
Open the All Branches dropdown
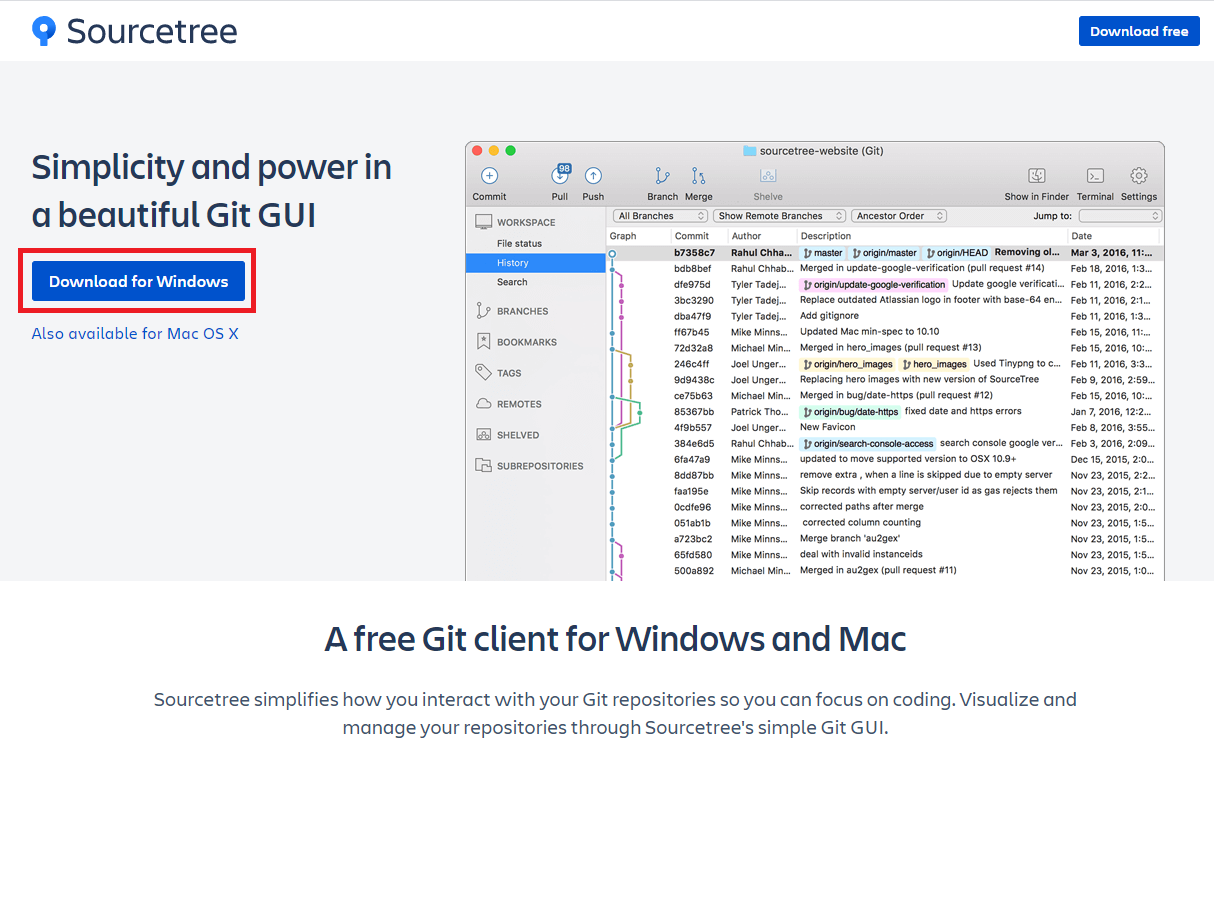[661, 216]
